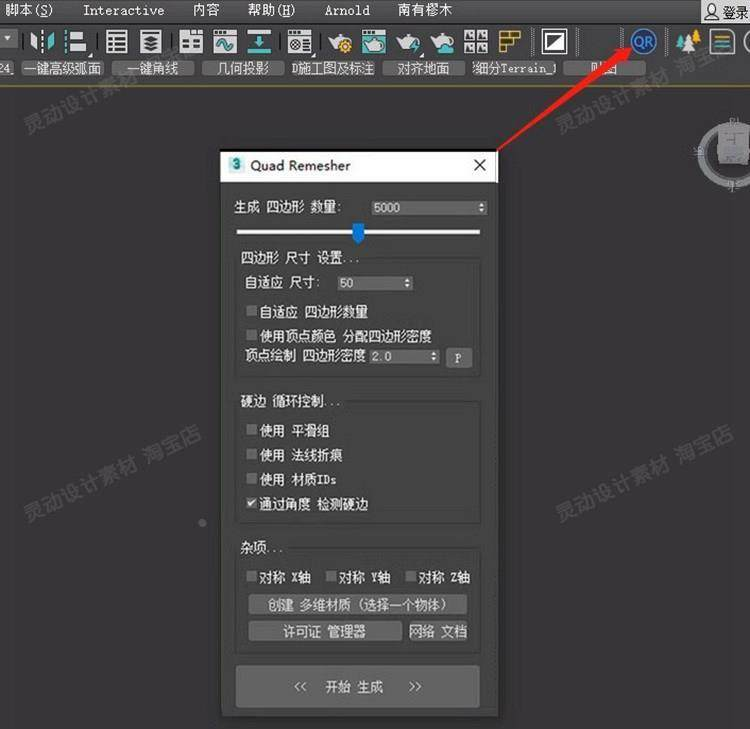Click 创建 多维材质 button
Screen dimensions: 750x729
(x=357, y=605)
